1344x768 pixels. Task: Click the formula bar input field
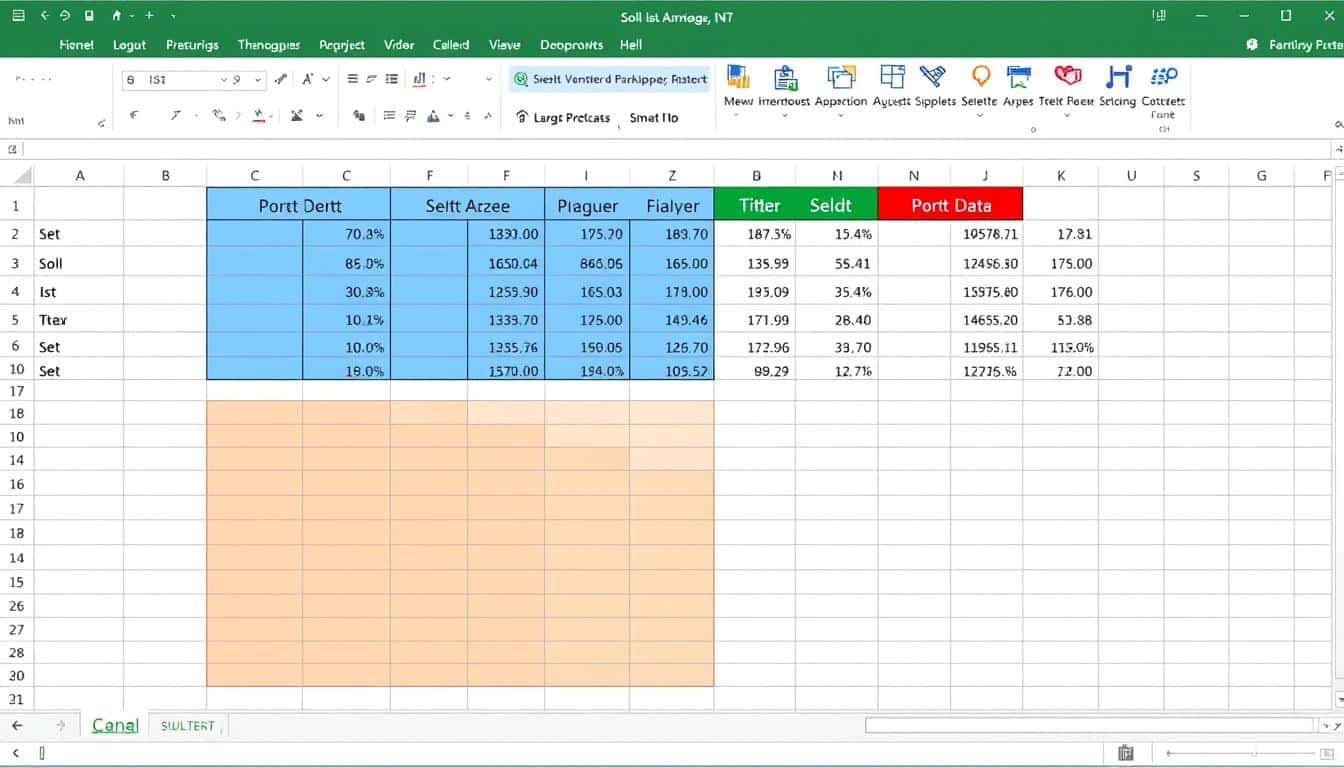(676, 149)
